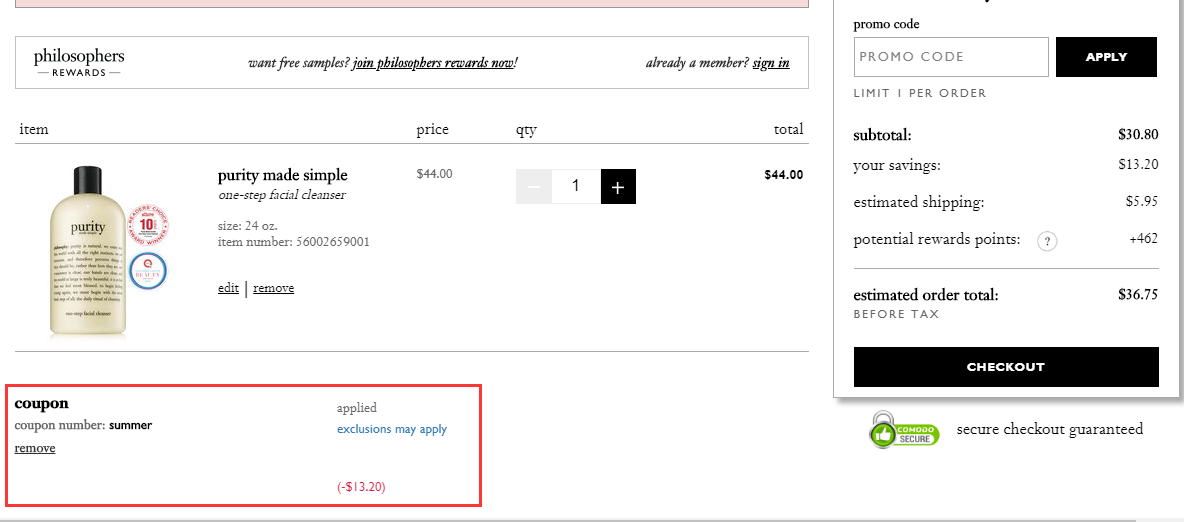
Task: Click the Comodo Secure badge icon
Action: point(904,429)
